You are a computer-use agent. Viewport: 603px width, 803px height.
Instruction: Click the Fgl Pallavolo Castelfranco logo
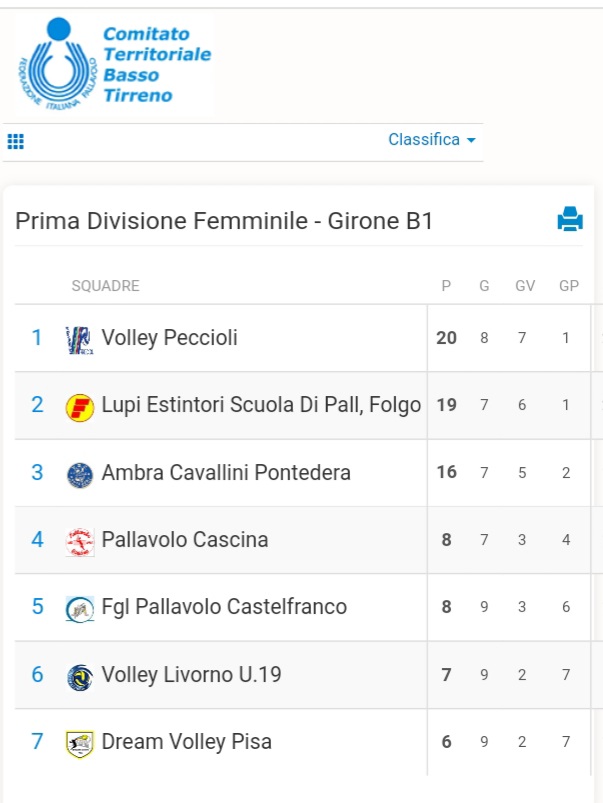tap(80, 609)
